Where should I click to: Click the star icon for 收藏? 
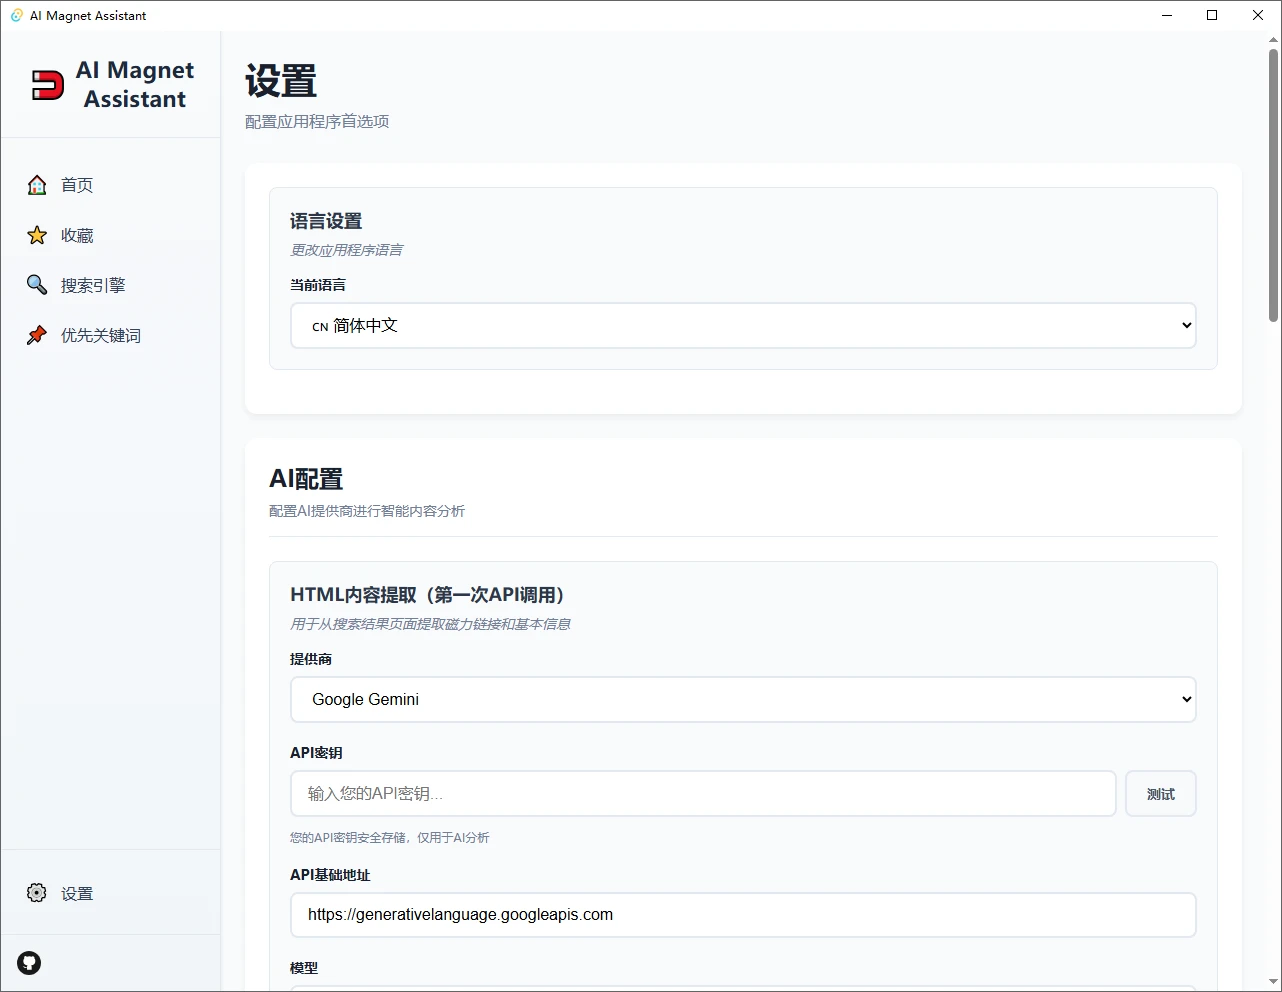[37, 235]
